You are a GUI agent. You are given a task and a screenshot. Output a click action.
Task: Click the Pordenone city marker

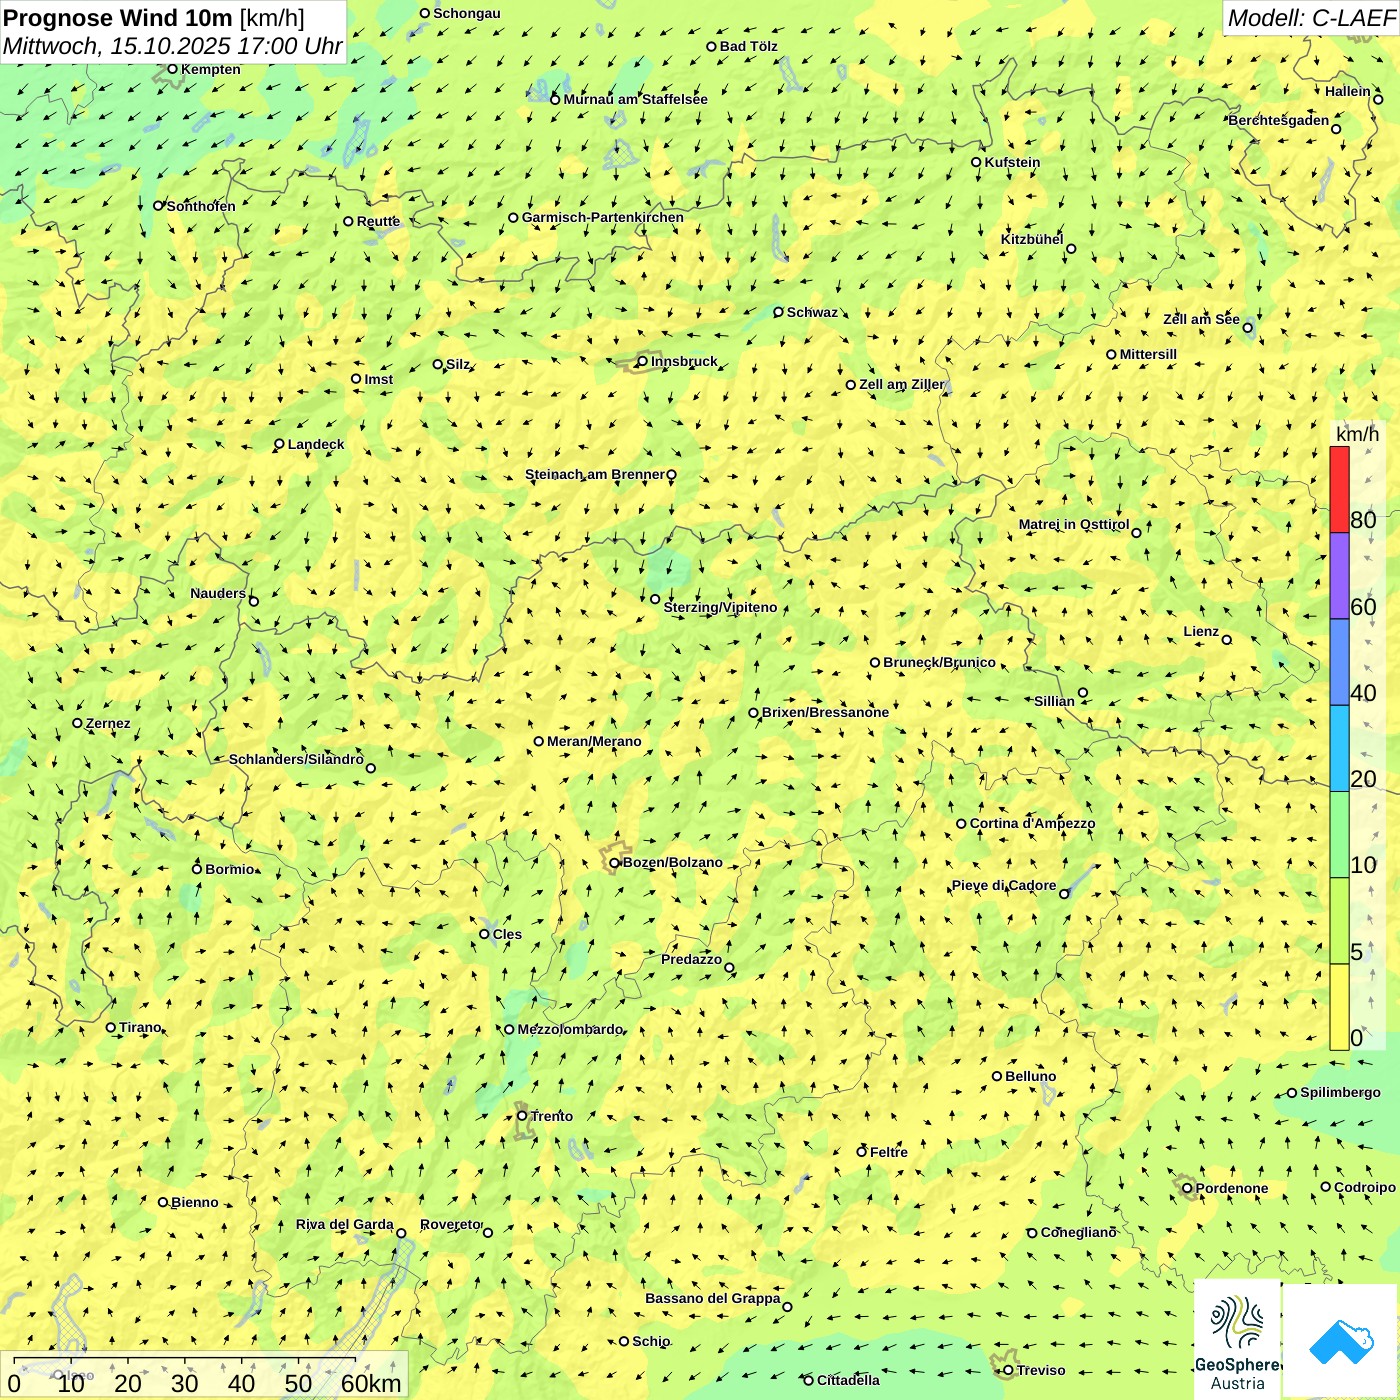(x=1187, y=1189)
